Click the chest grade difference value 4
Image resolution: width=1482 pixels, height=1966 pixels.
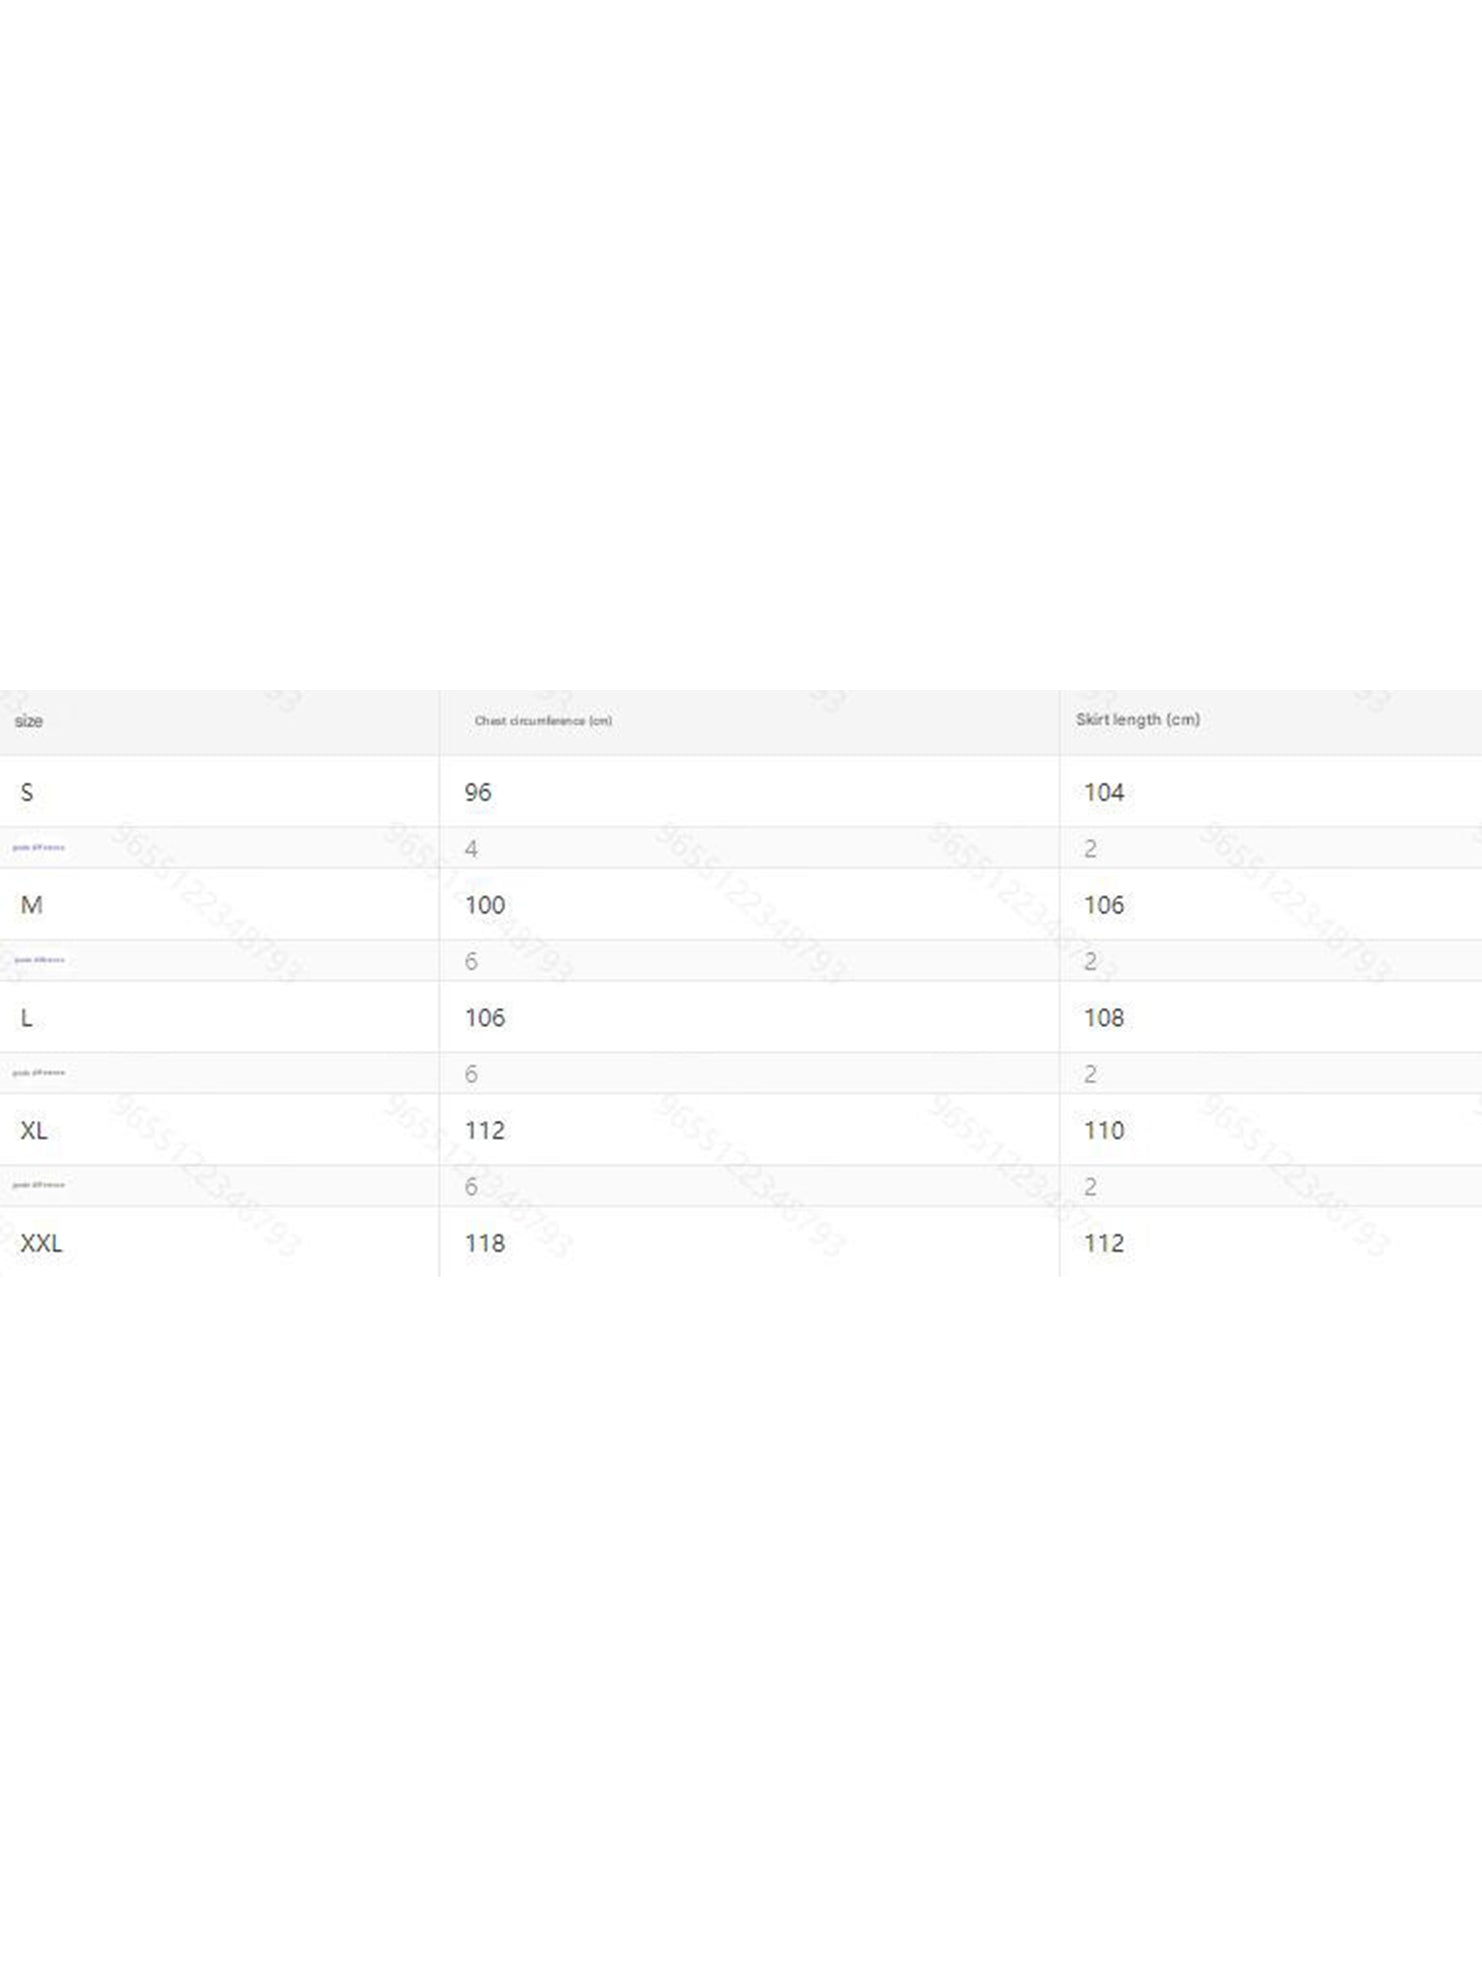[x=471, y=849]
